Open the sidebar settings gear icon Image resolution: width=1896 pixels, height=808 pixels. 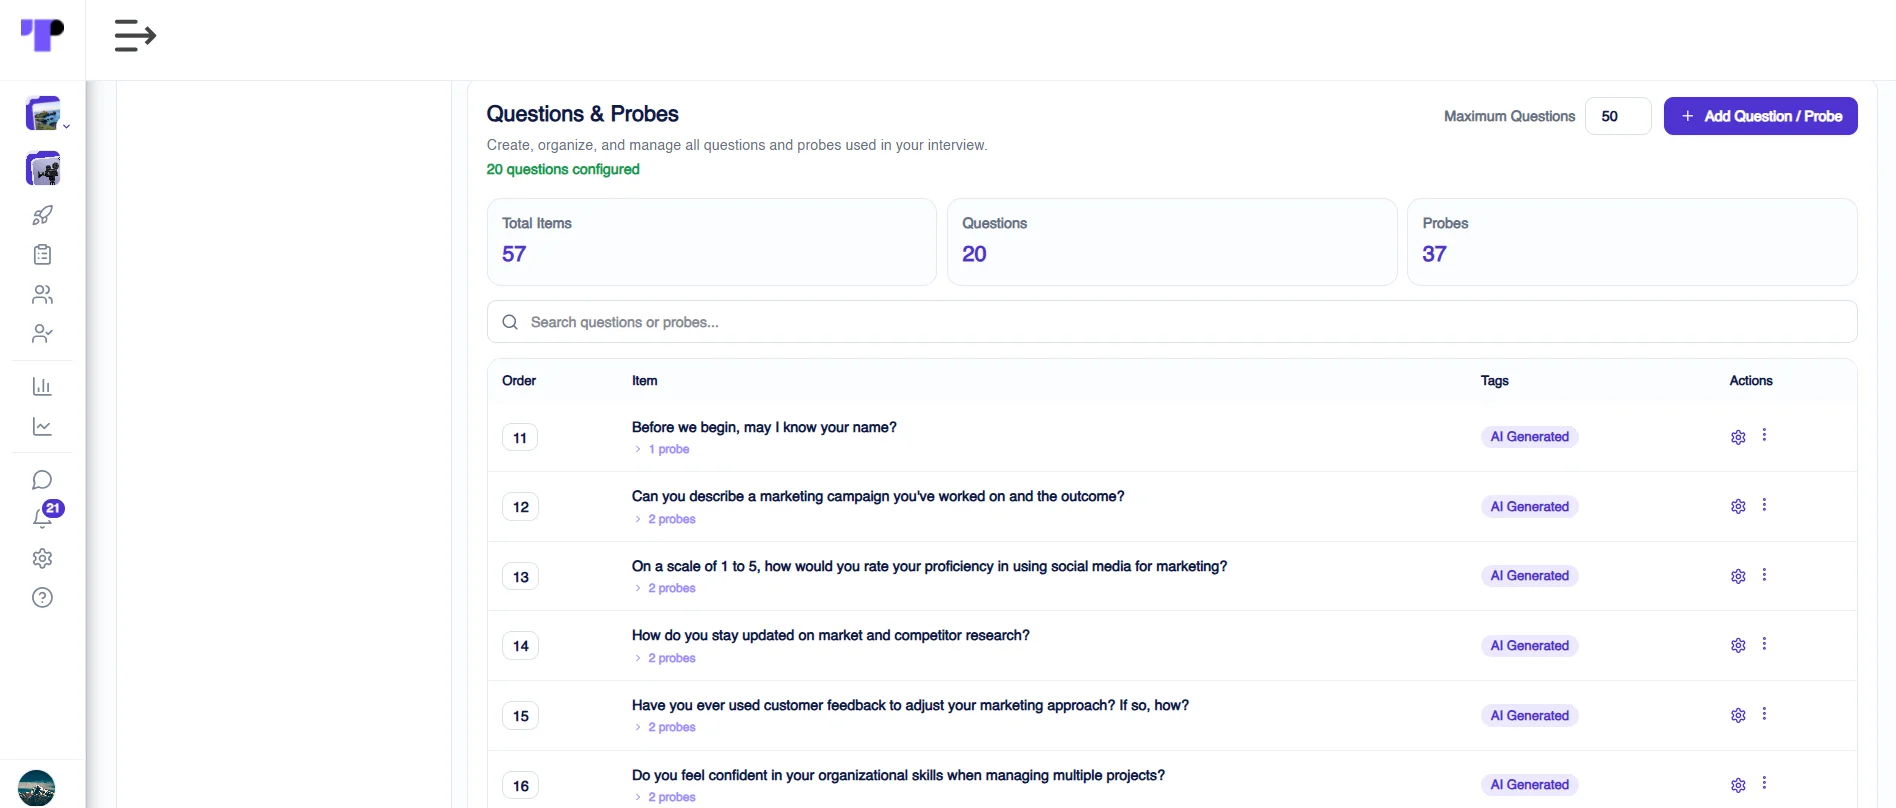(x=42, y=558)
